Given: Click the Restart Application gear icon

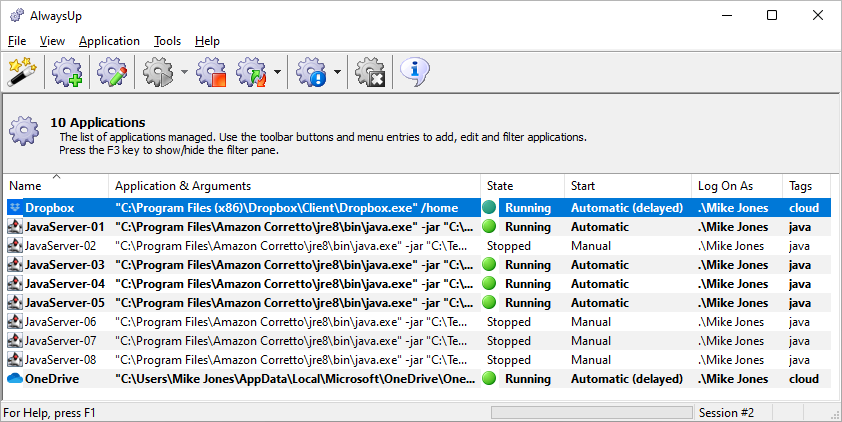Looking at the screenshot, I should tap(251, 71).
